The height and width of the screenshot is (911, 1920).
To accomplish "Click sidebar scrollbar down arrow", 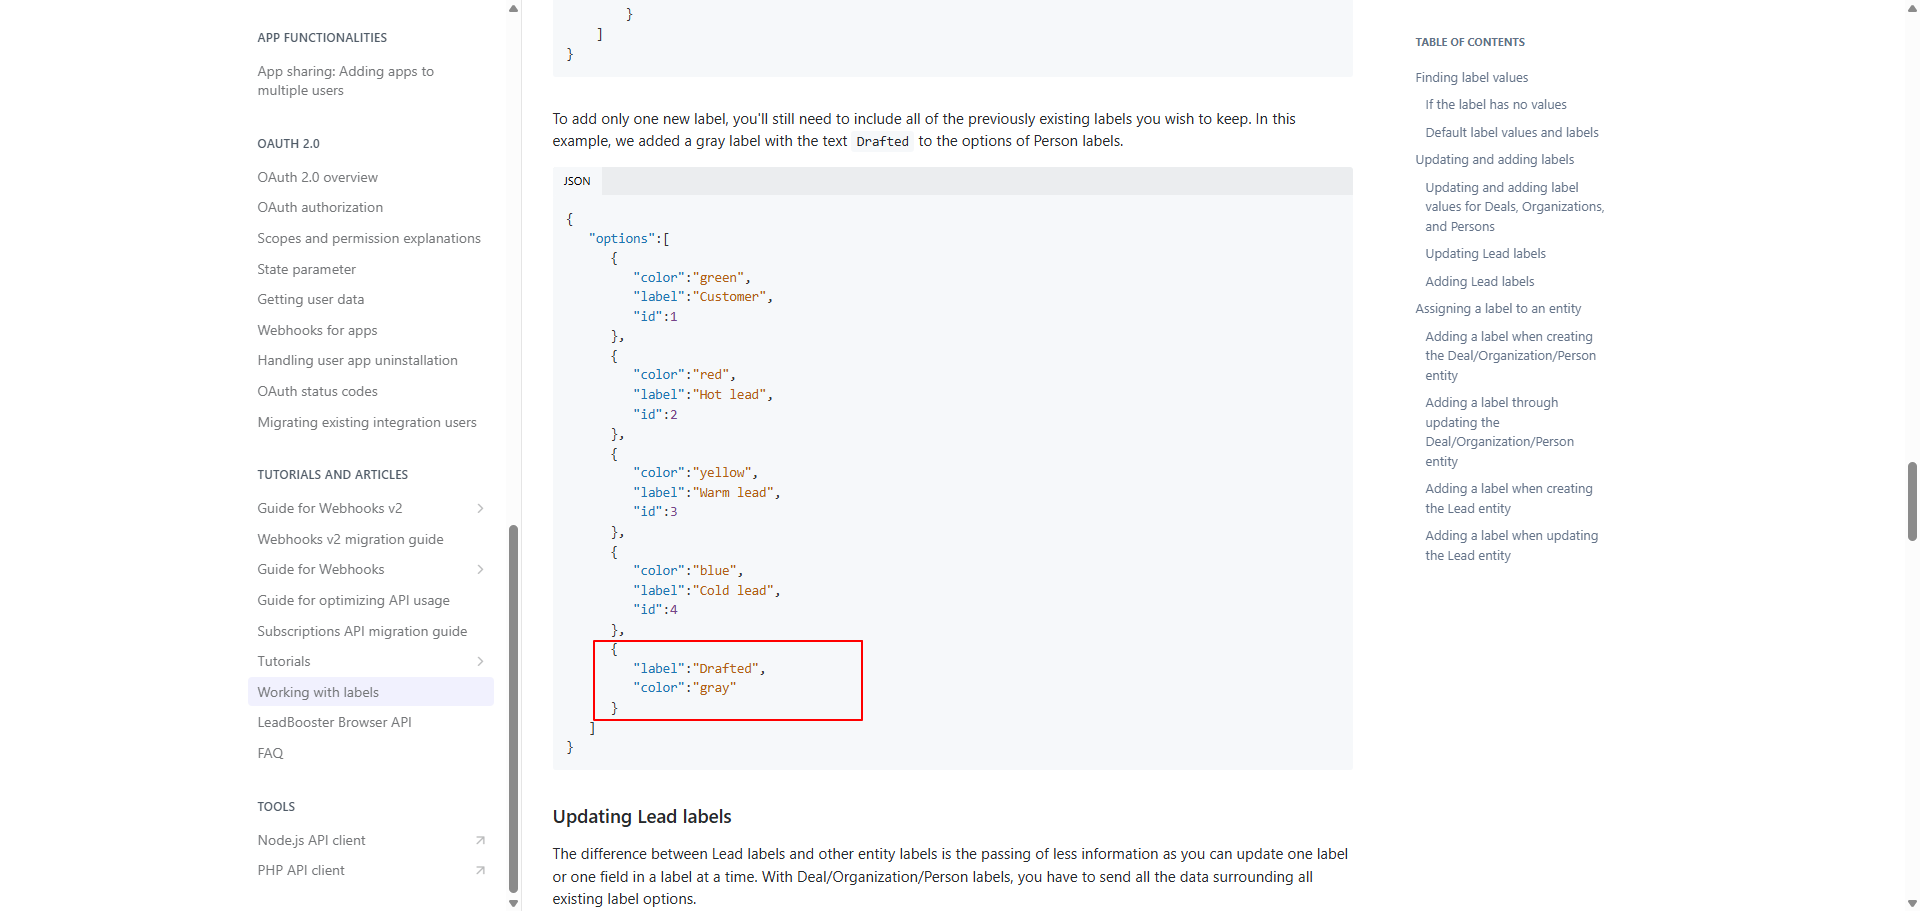I will pyautogui.click(x=513, y=903).
